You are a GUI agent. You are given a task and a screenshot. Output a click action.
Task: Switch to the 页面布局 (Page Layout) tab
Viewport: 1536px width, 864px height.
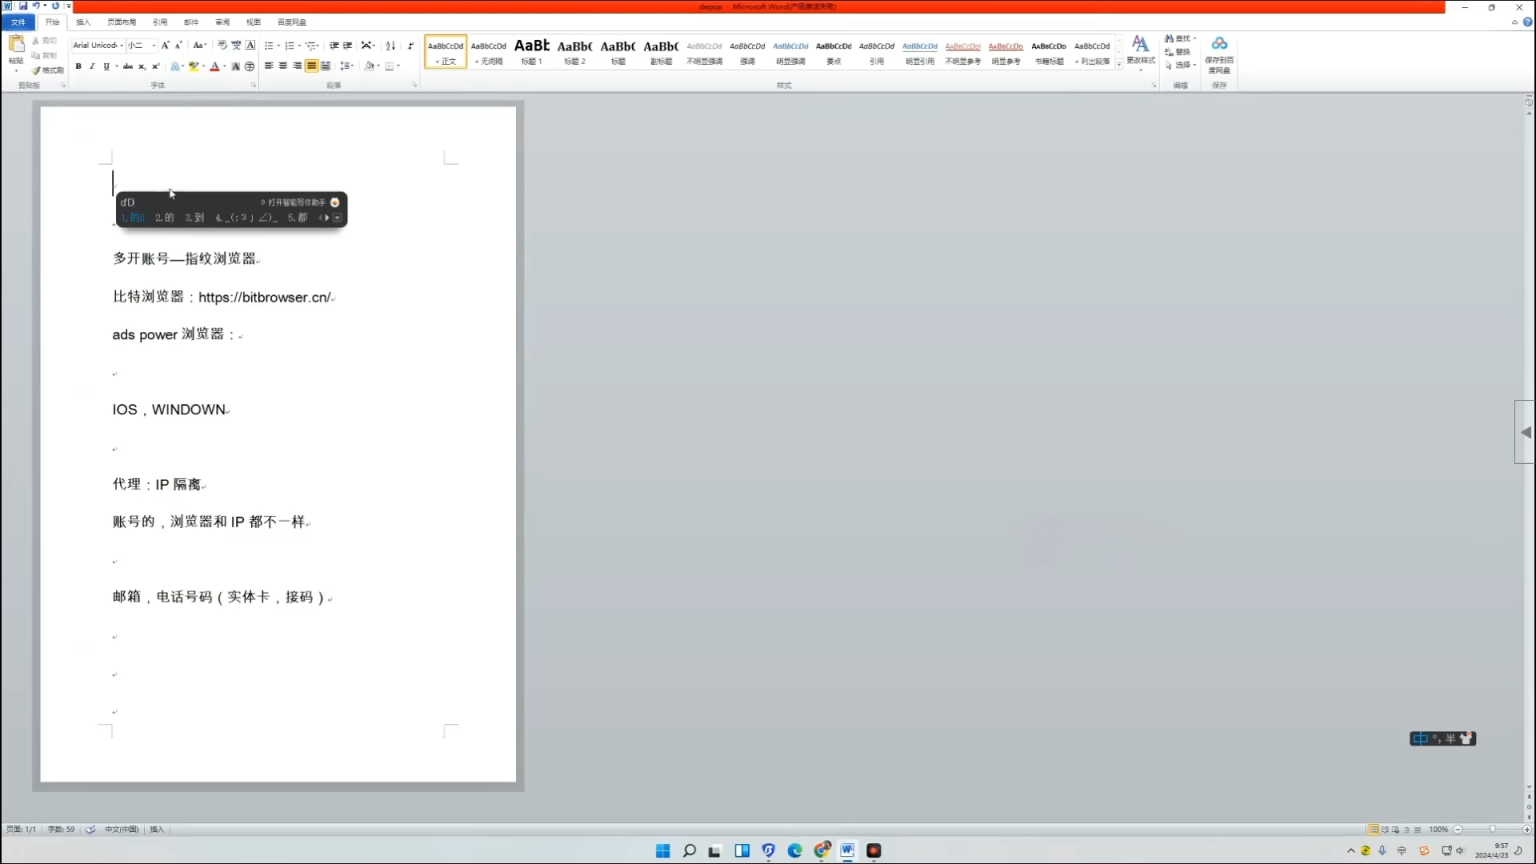[x=121, y=22]
